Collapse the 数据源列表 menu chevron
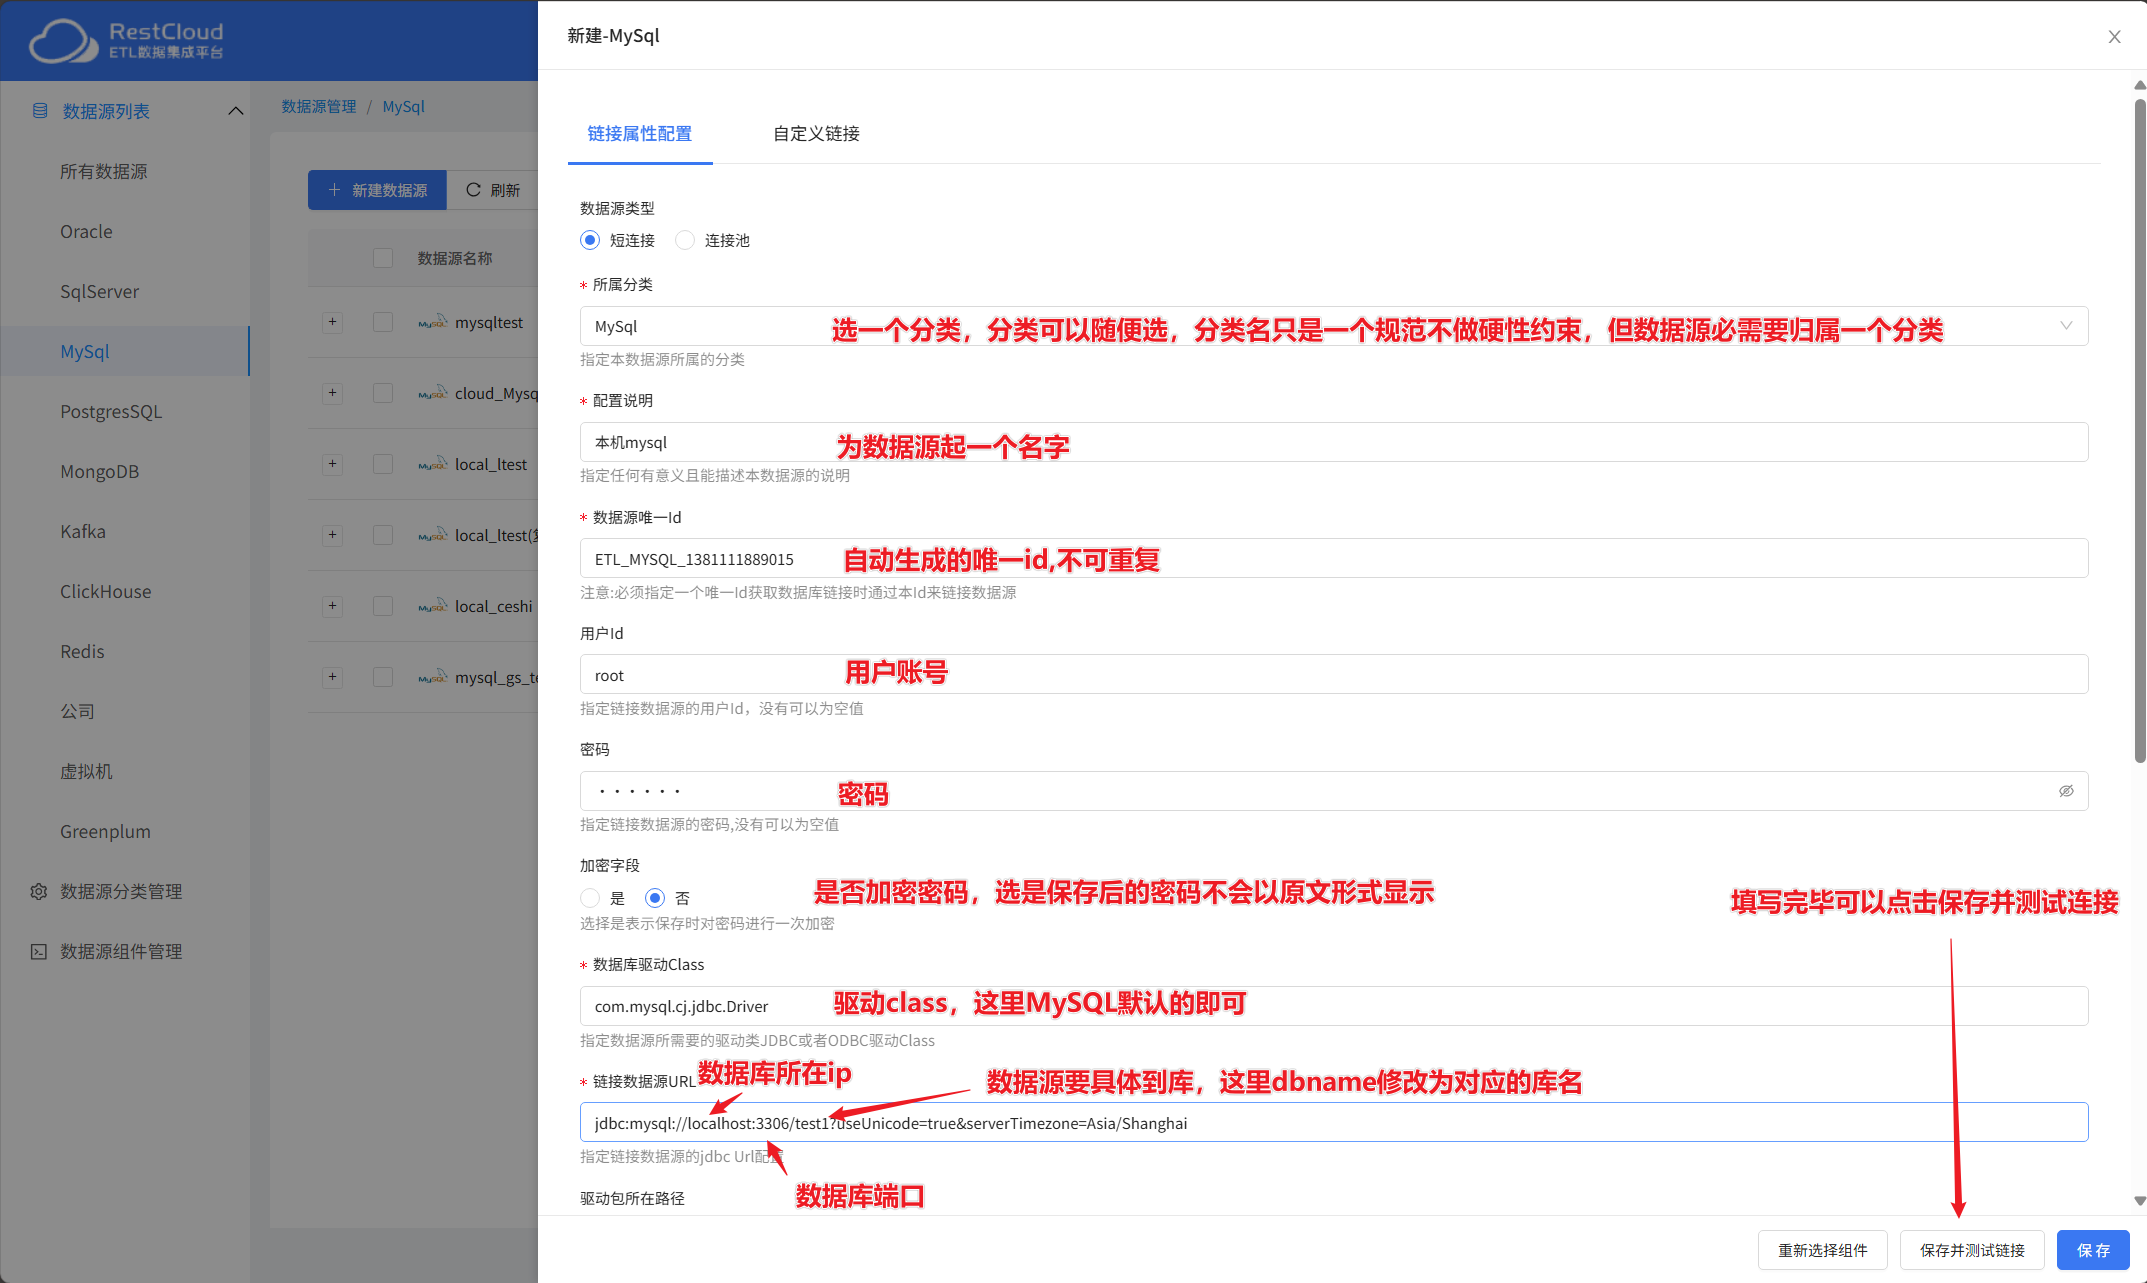2147x1283 pixels. click(236, 111)
